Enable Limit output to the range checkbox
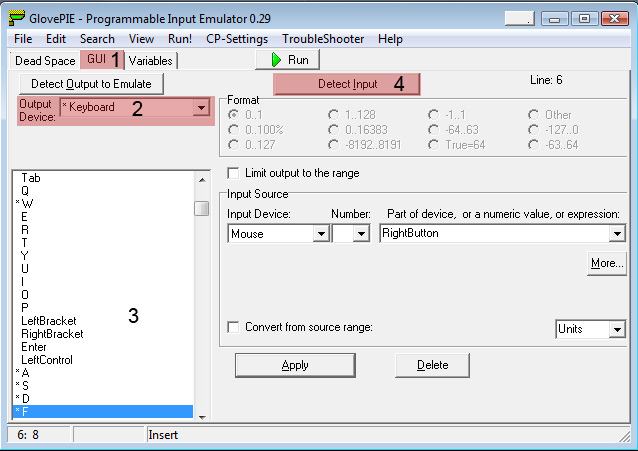Image resolution: width=638 pixels, height=451 pixels. click(234, 173)
